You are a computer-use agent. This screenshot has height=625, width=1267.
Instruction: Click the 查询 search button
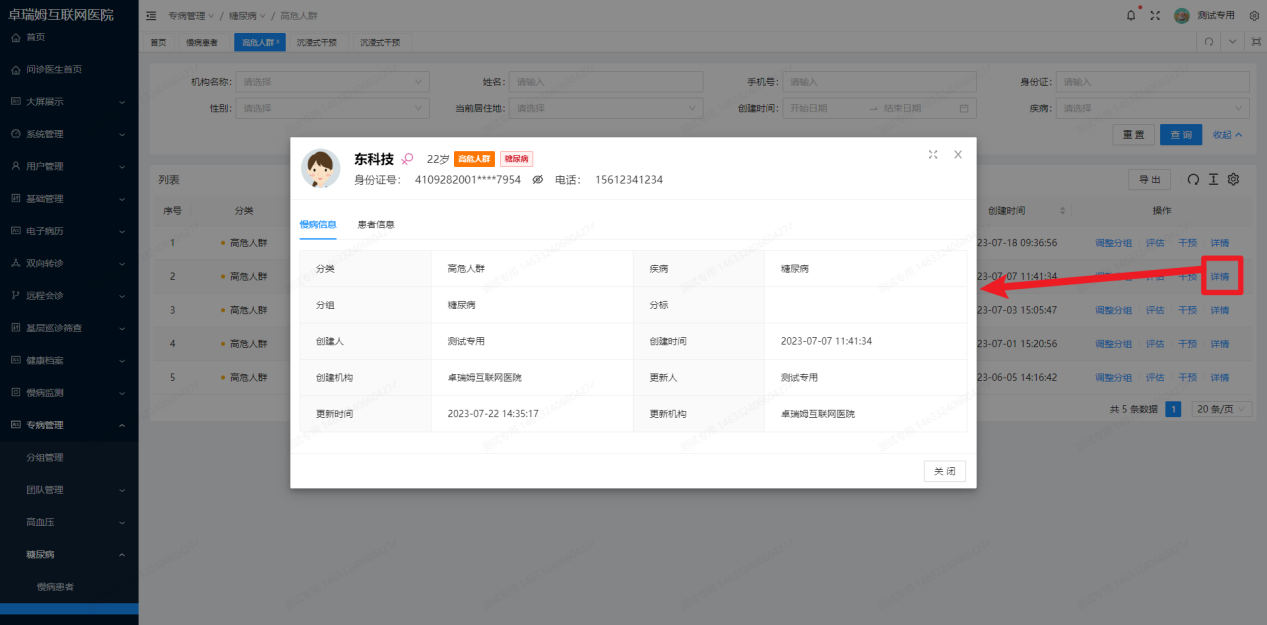pos(1181,133)
